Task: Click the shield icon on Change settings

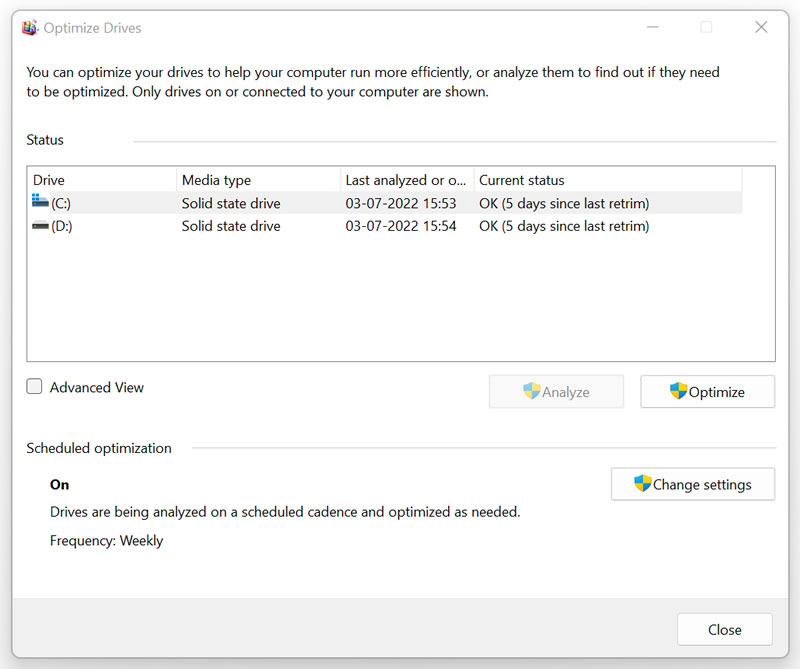Action: click(x=642, y=484)
